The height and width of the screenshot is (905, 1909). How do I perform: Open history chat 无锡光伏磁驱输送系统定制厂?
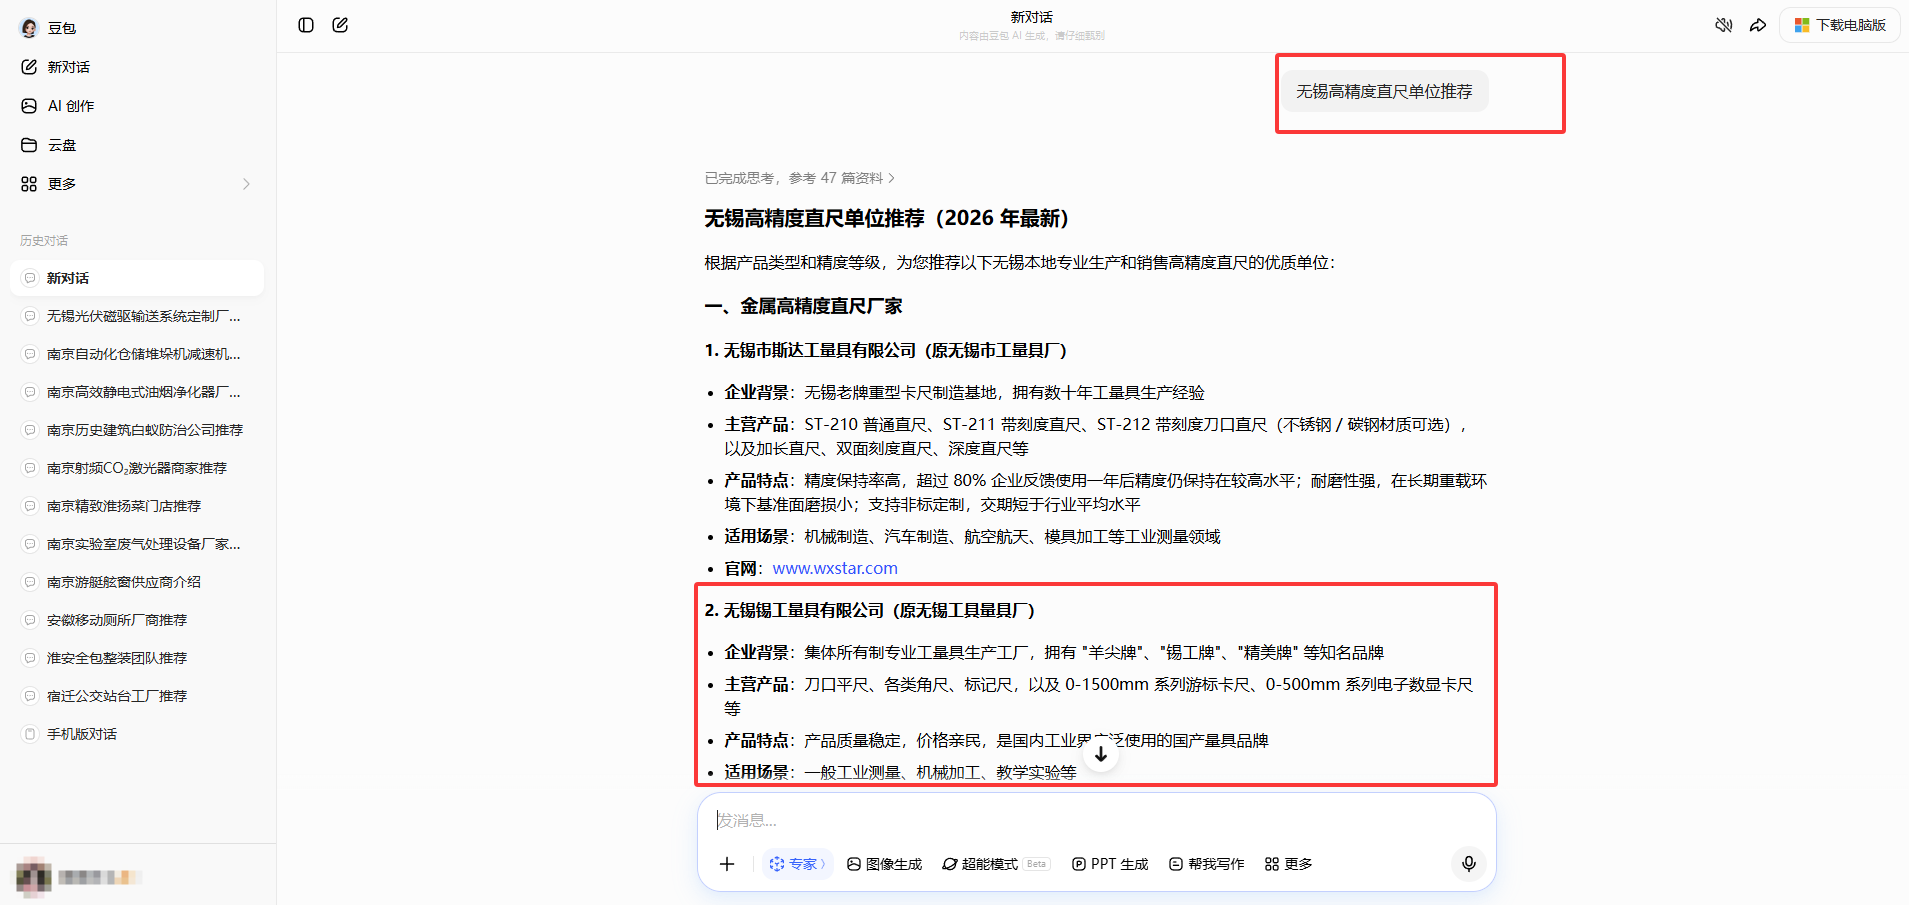[x=137, y=316]
